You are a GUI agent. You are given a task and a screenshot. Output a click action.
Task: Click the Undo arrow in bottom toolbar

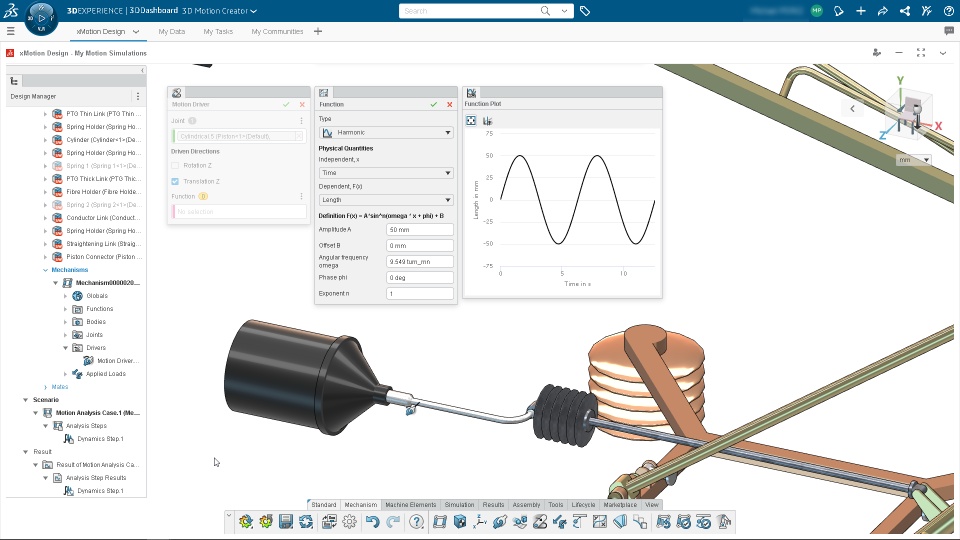point(372,522)
